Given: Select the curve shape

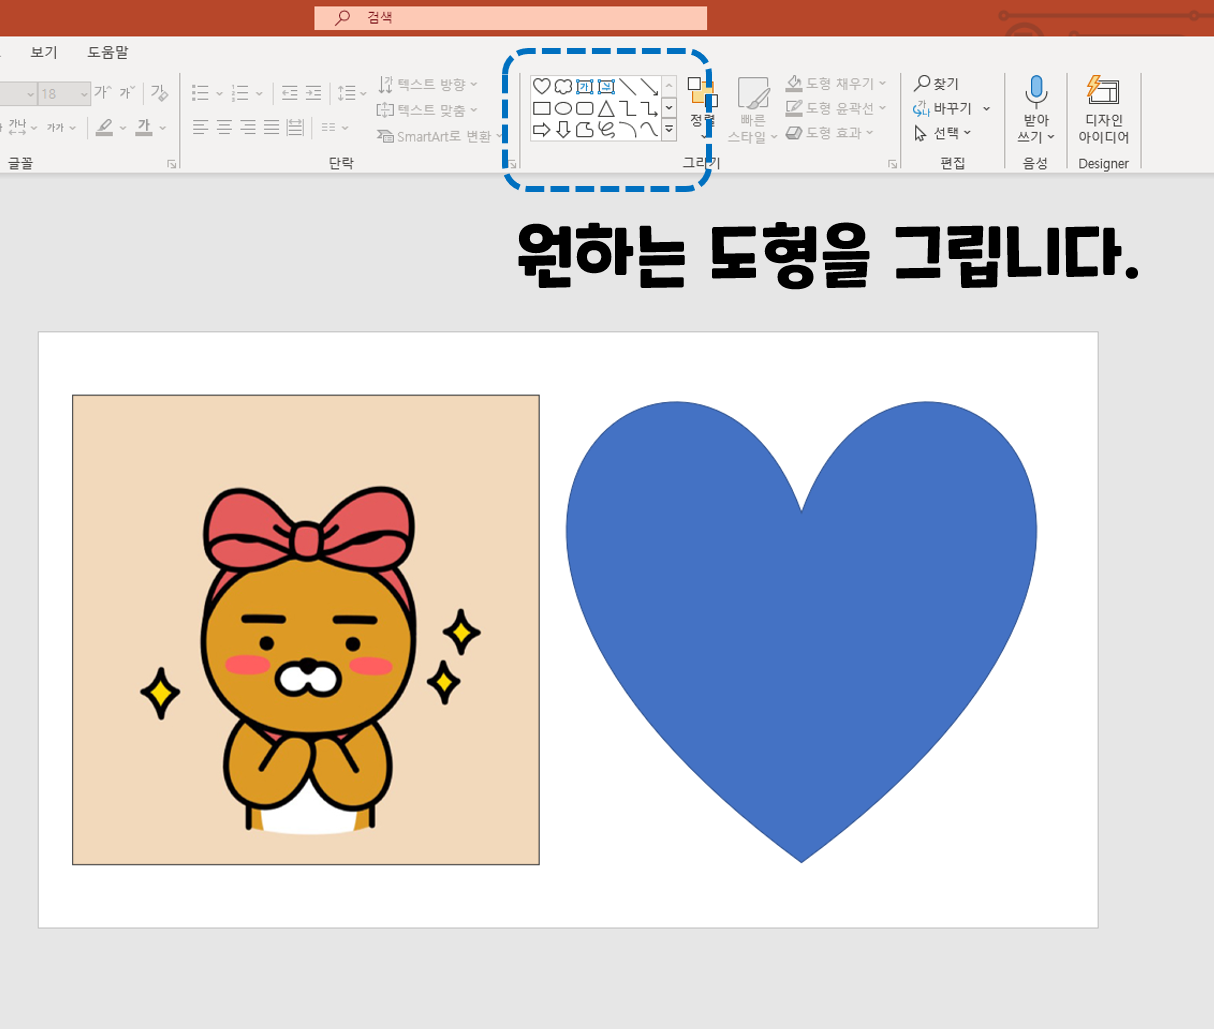Looking at the screenshot, I should tap(649, 129).
